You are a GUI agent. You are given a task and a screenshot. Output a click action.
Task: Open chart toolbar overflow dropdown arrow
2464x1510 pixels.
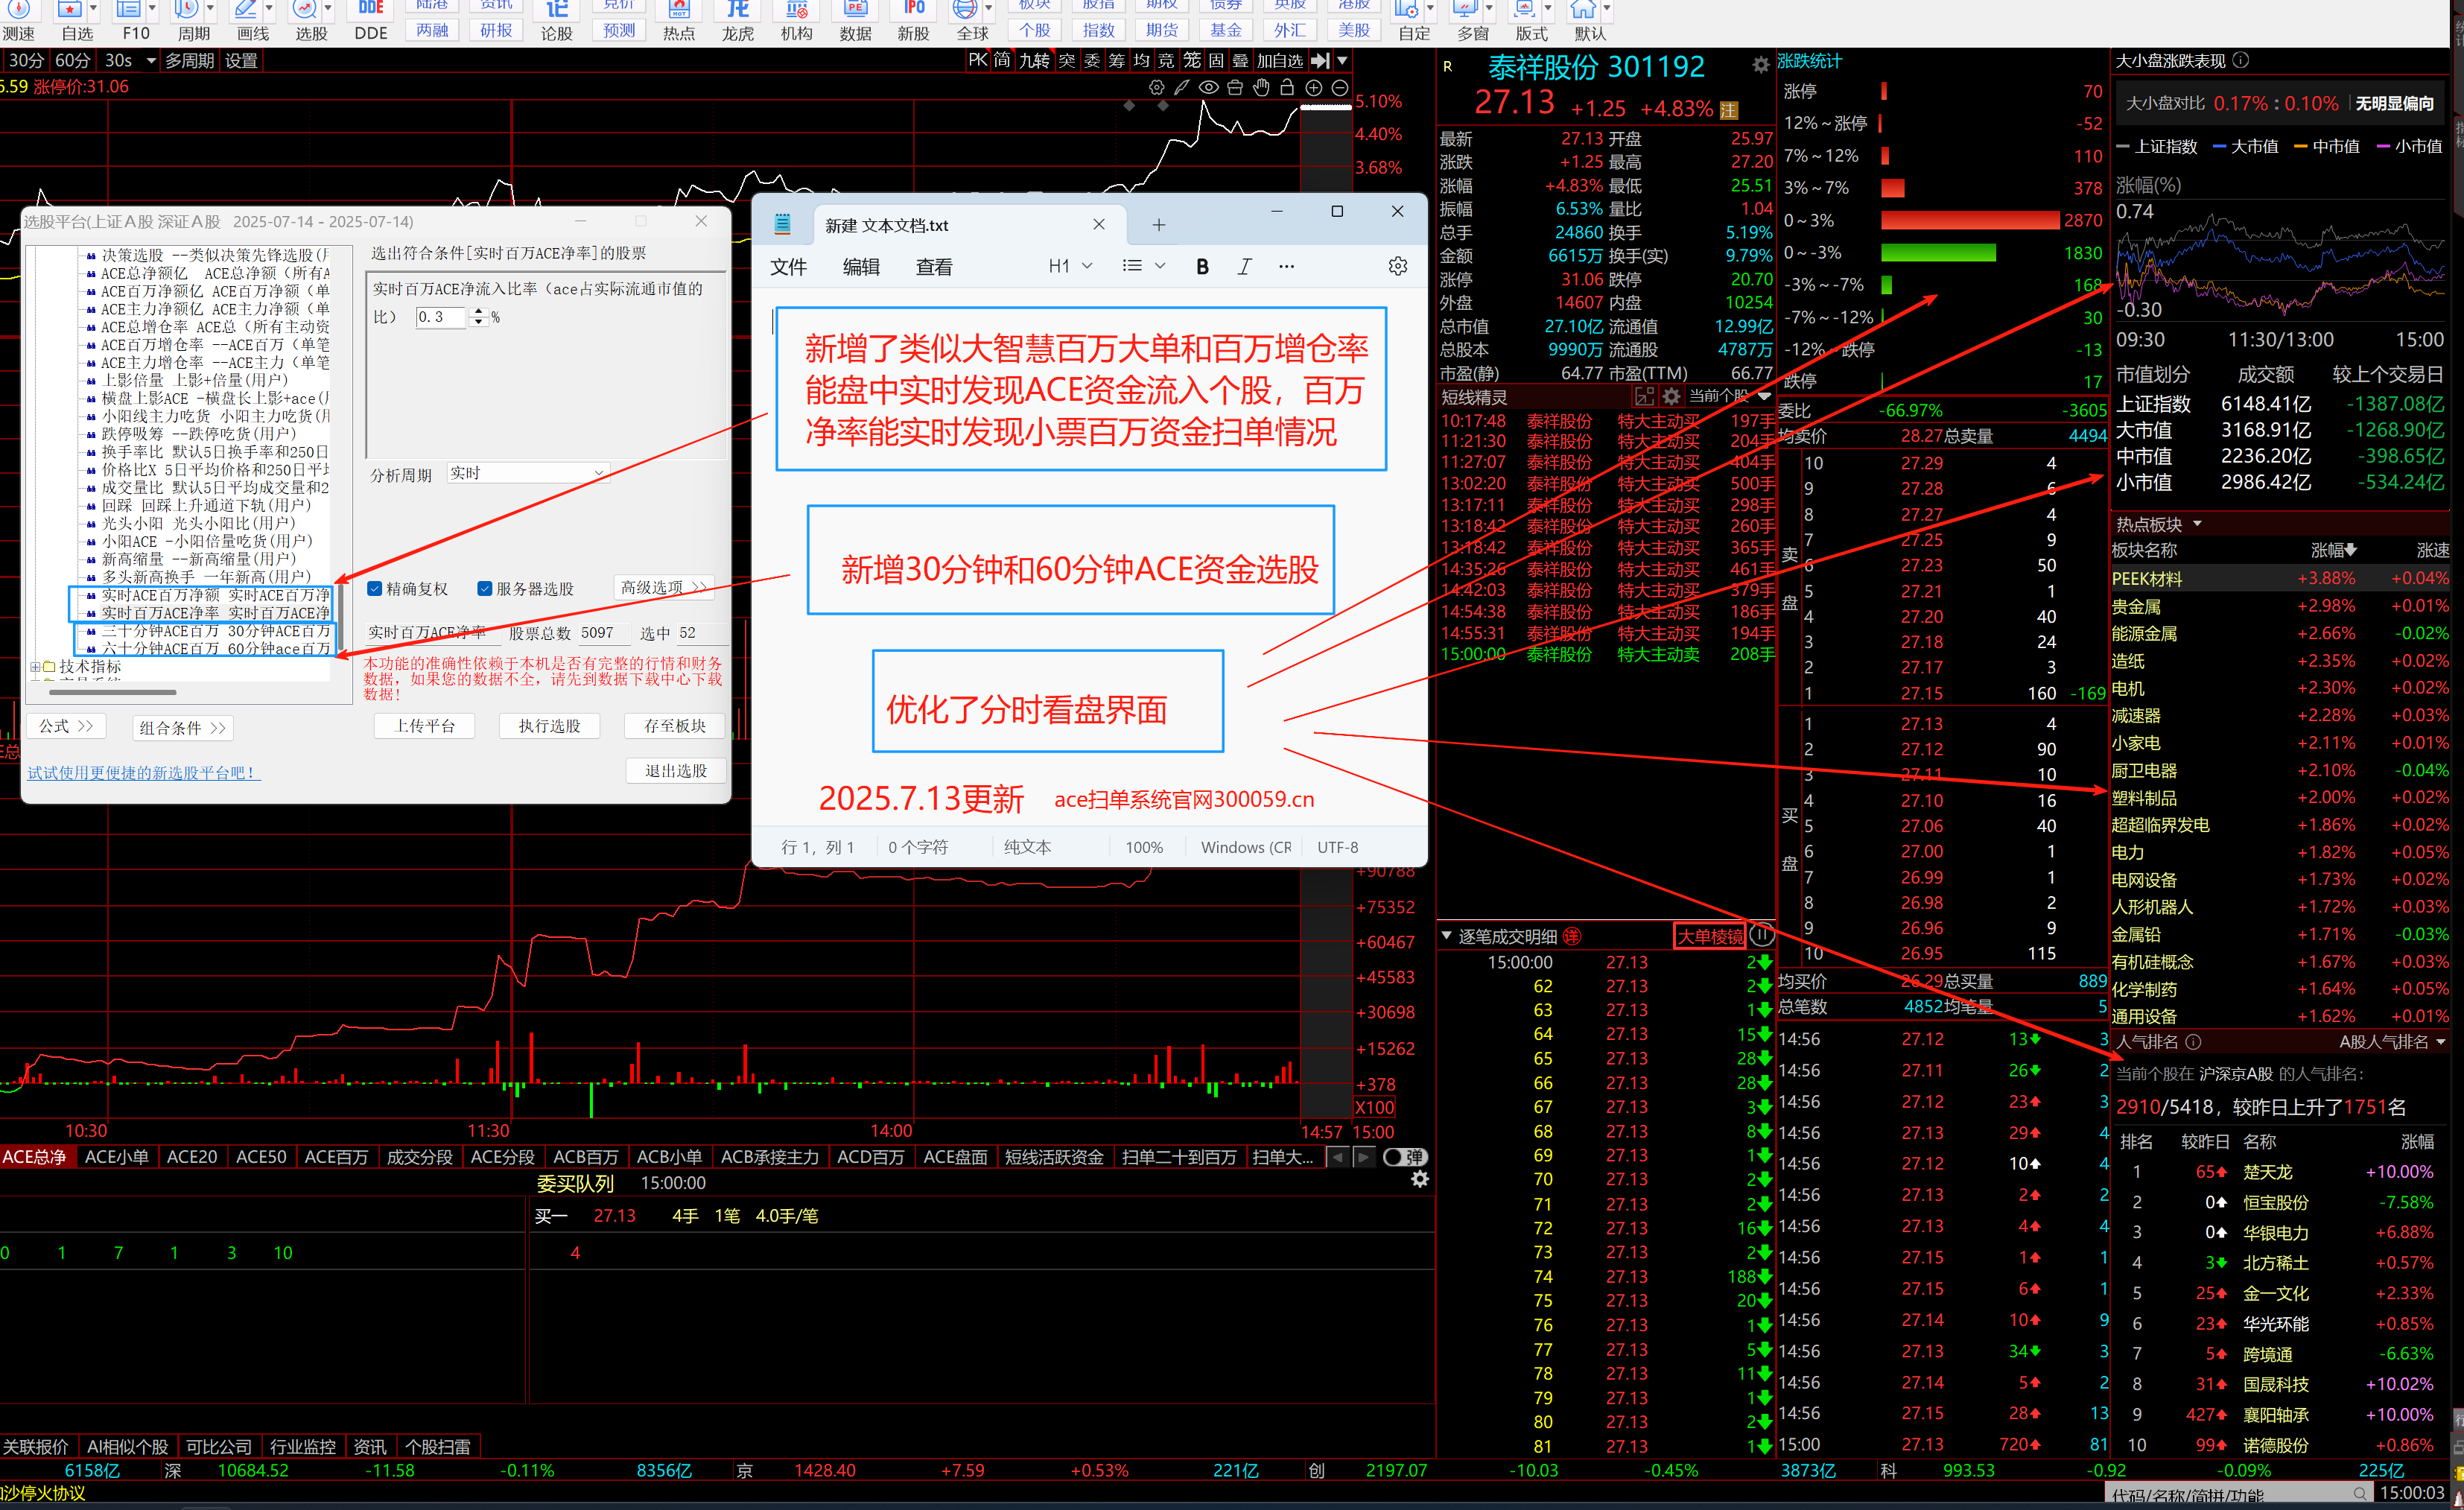coord(1342,60)
